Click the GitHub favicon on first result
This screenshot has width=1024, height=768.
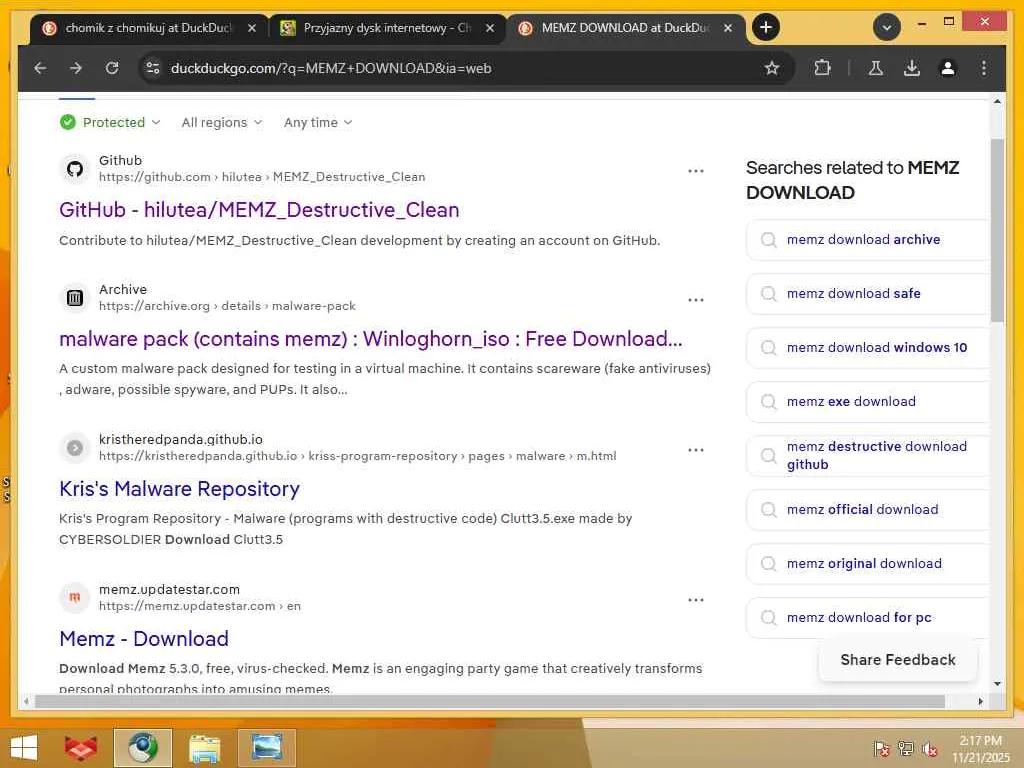click(x=75, y=169)
